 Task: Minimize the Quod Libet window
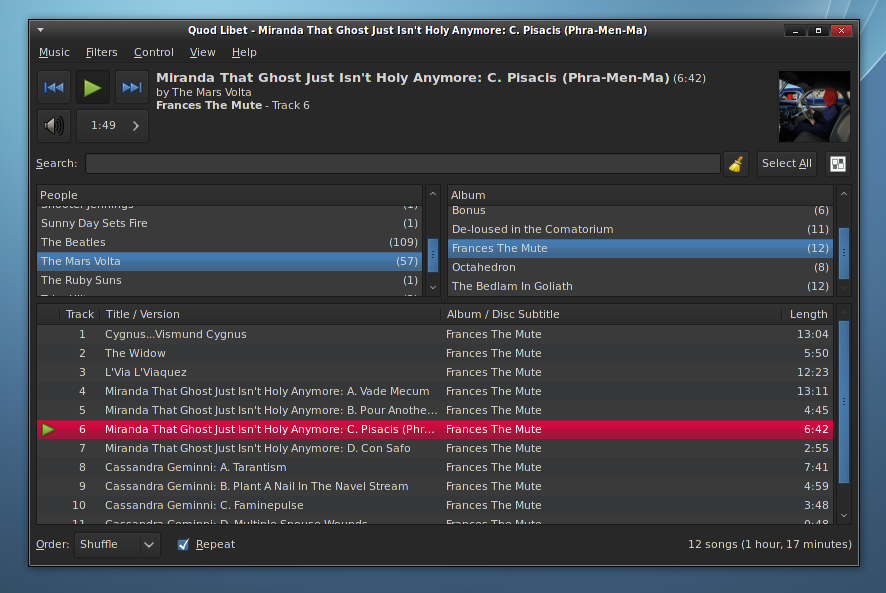tap(796, 31)
